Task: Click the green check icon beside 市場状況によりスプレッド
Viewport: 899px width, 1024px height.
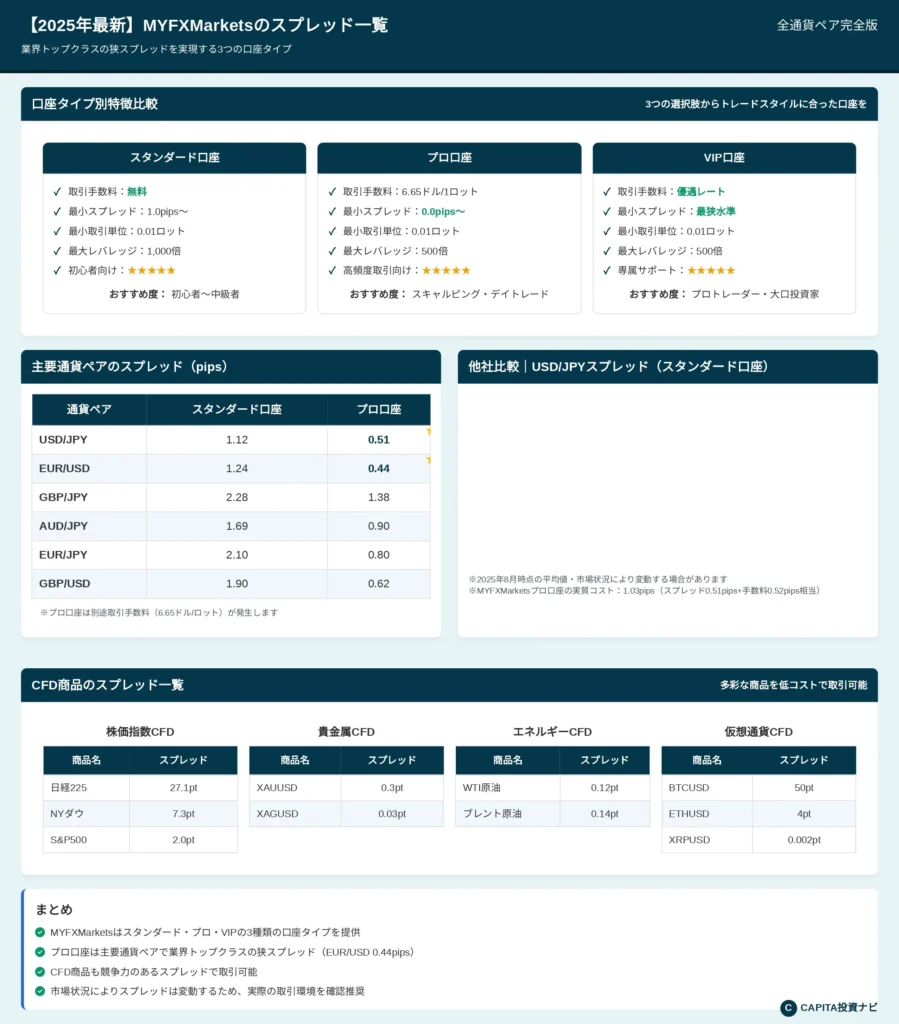Action: click(x=40, y=991)
